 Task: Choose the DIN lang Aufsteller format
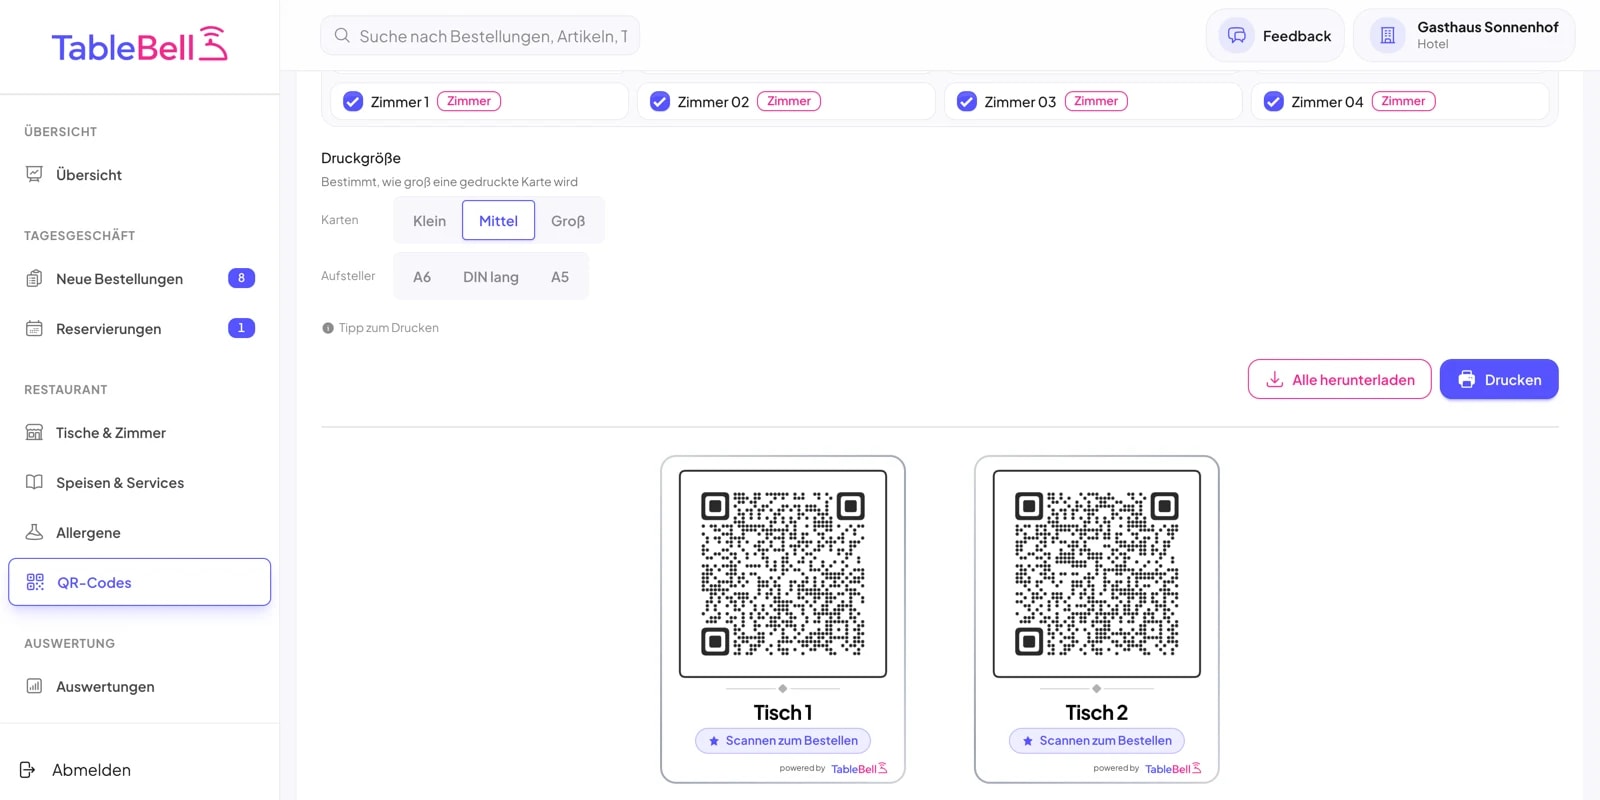tap(491, 277)
